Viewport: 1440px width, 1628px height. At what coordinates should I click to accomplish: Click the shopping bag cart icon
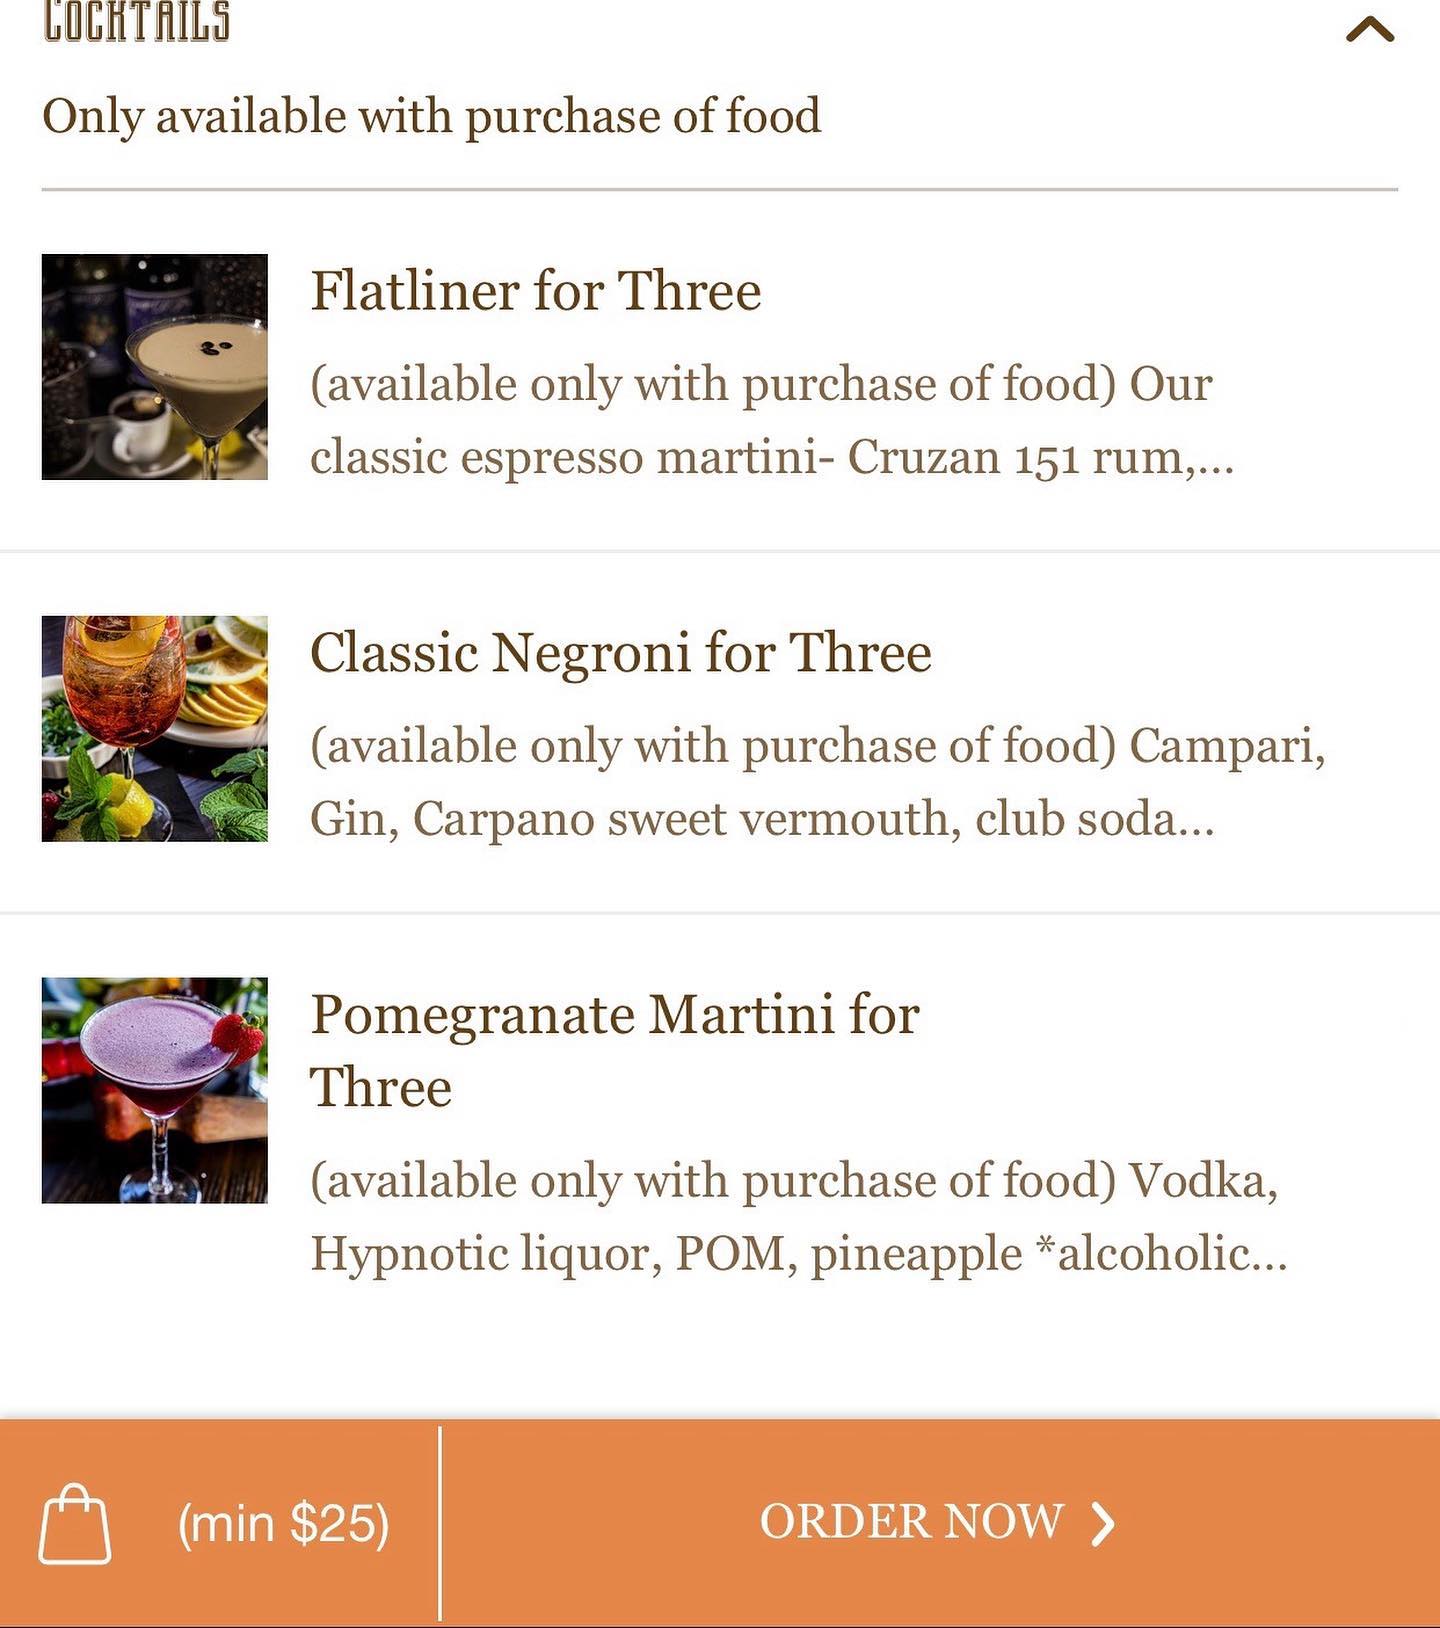(75, 1523)
